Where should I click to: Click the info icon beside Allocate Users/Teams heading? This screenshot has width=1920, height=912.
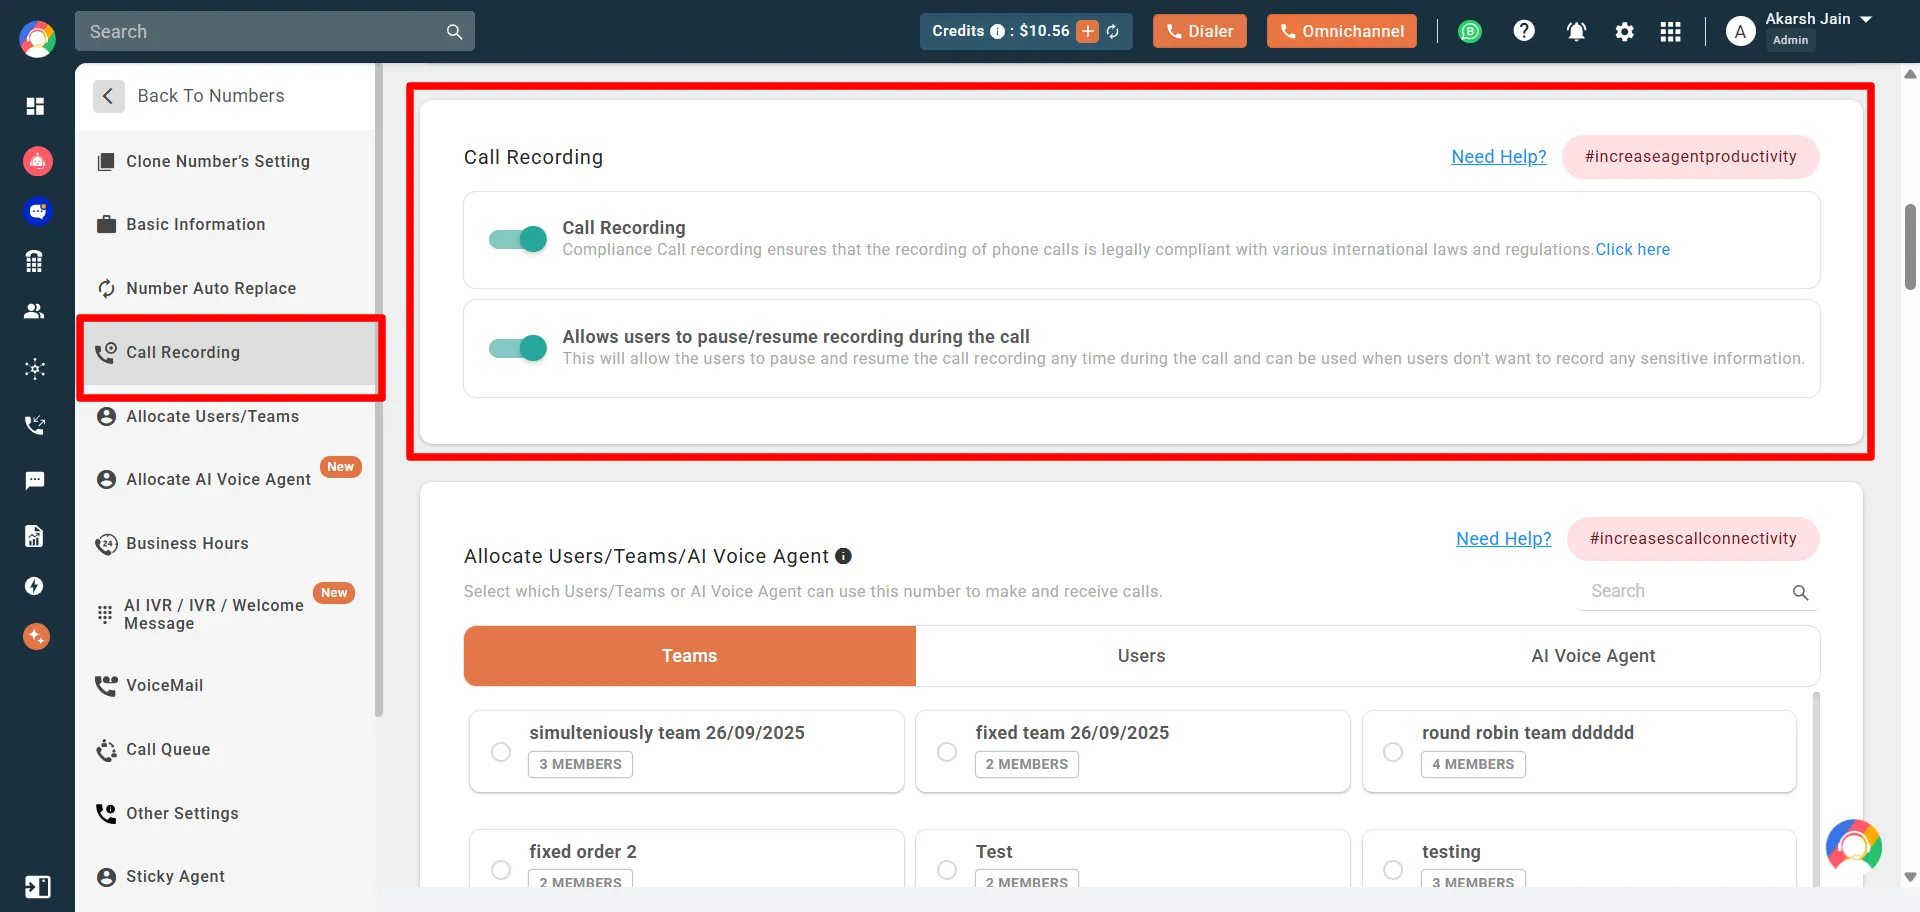point(843,556)
